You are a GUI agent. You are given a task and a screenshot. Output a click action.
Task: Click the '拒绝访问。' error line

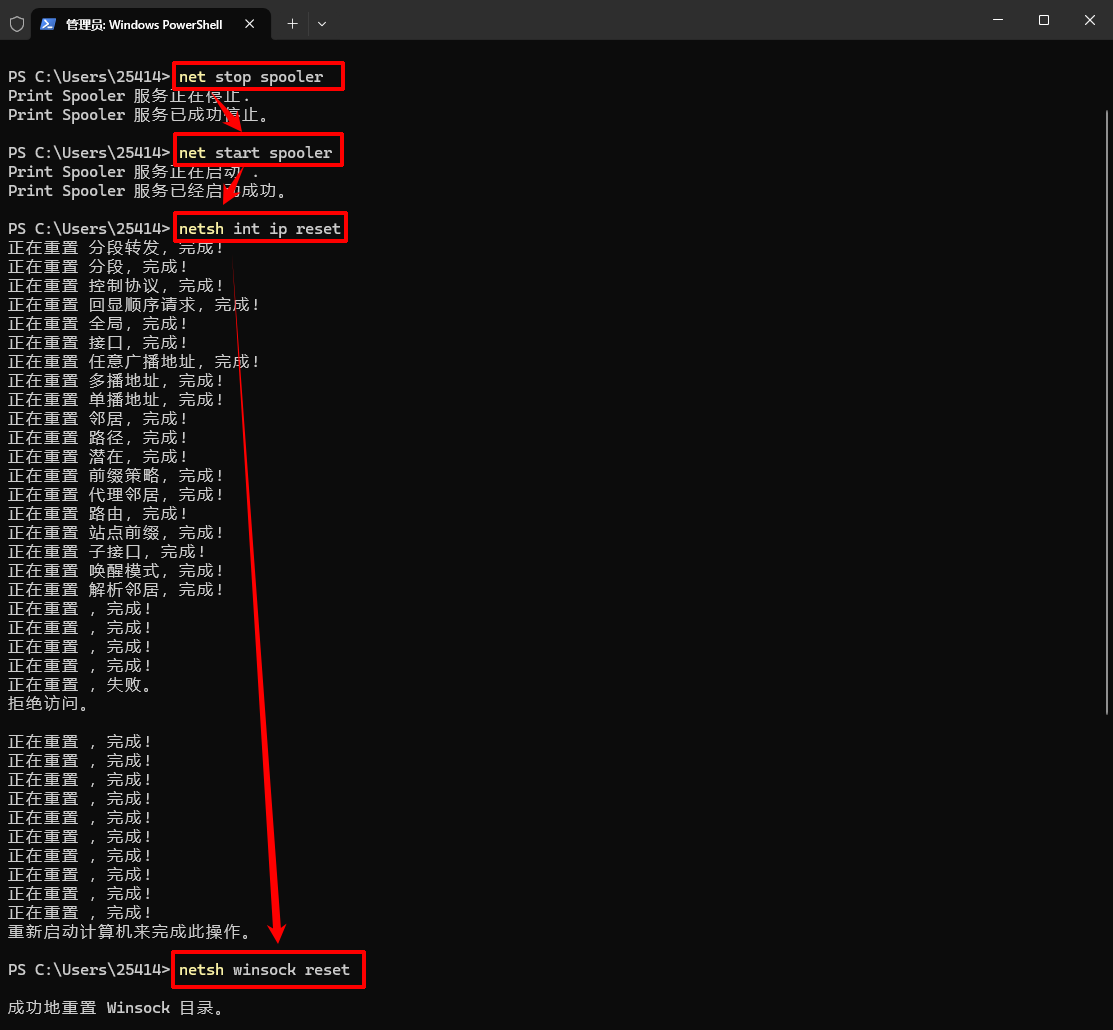click(48, 703)
